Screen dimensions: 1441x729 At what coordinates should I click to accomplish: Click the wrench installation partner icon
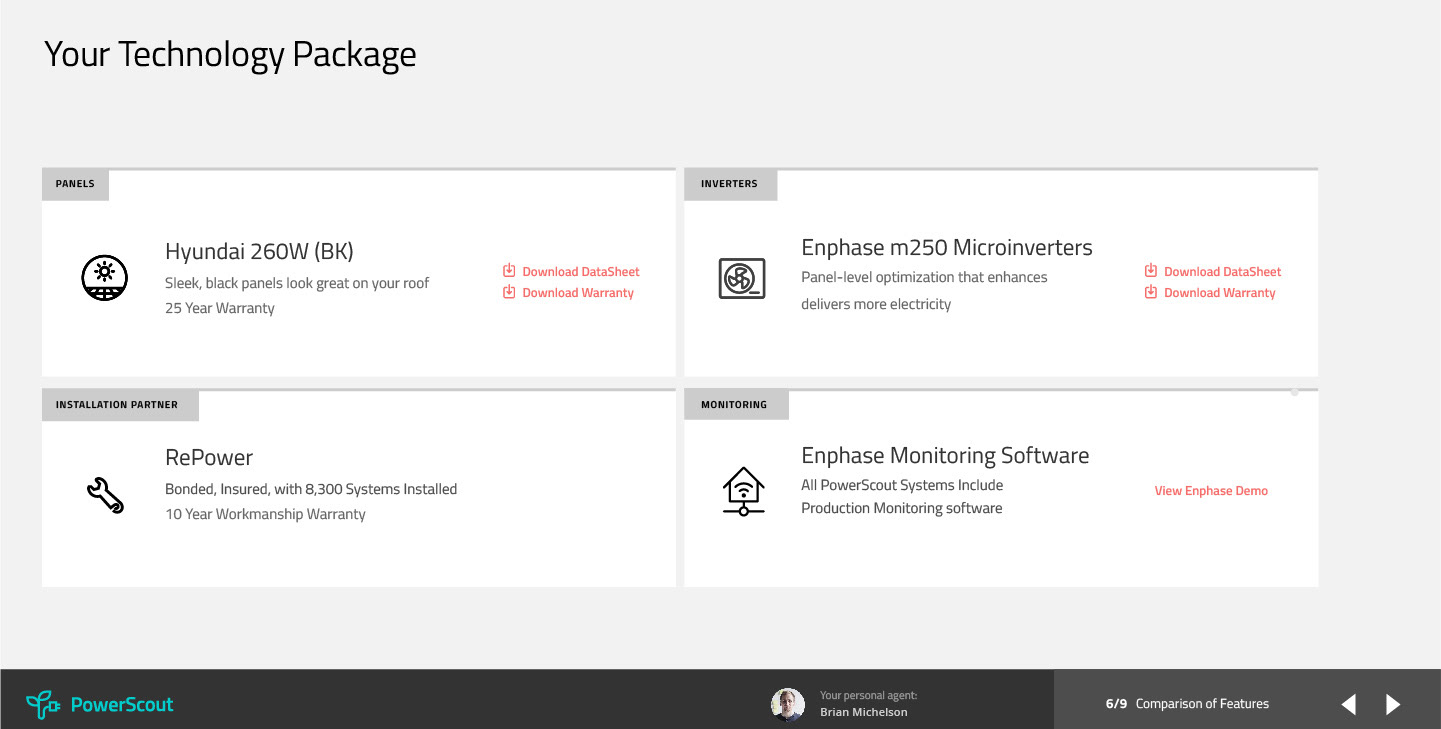coord(104,494)
